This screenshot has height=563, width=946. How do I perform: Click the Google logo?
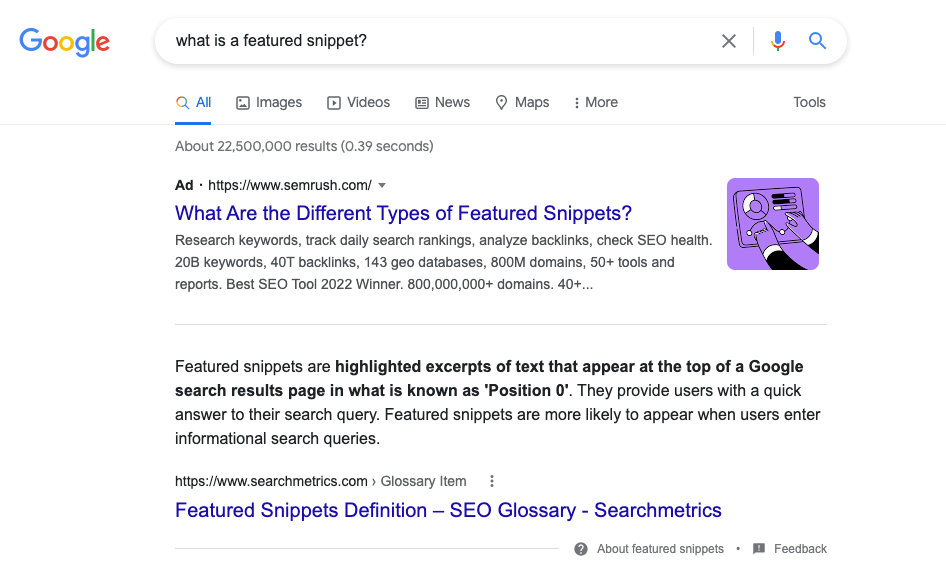pyautogui.click(x=65, y=41)
